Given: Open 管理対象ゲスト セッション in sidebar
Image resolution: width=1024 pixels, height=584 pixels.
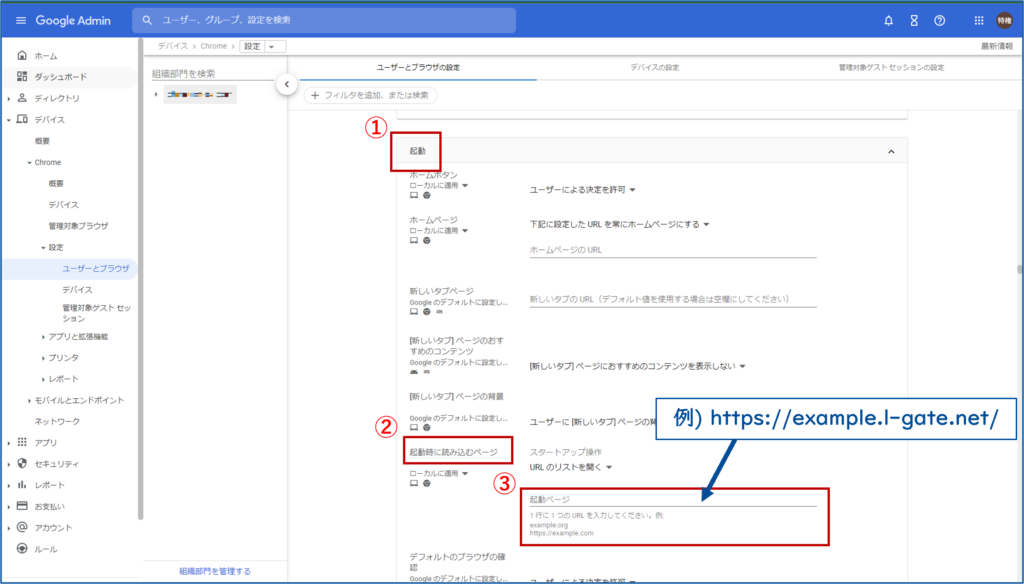Looking at the screenshot, I should (97, 313).
